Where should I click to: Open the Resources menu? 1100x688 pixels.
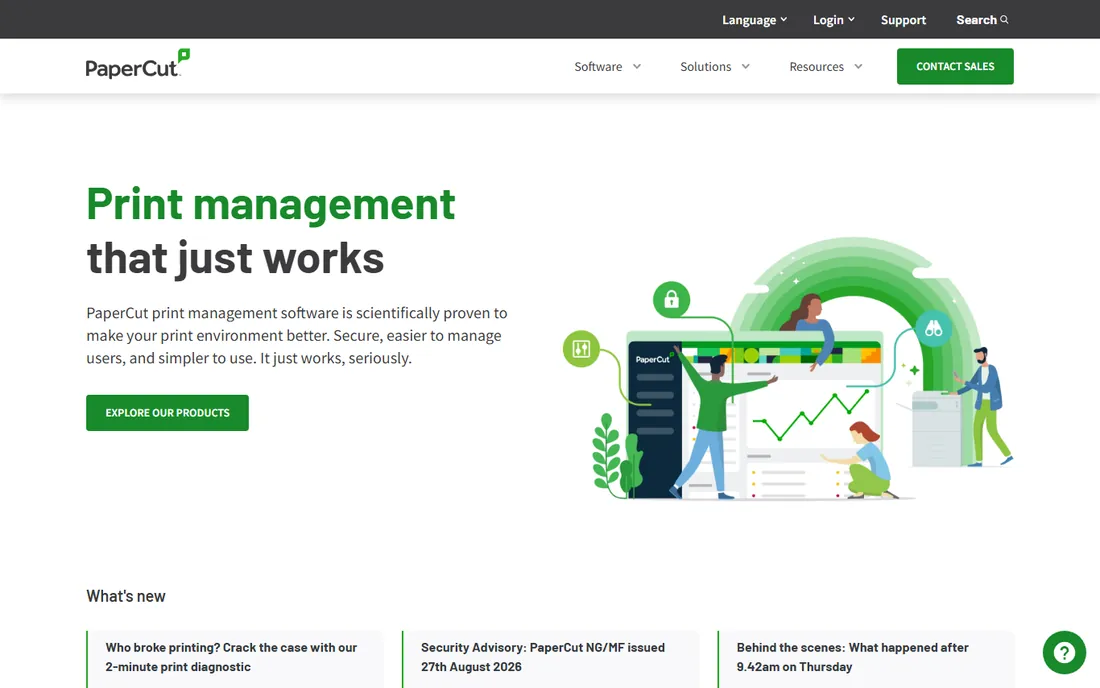point(826,67)
